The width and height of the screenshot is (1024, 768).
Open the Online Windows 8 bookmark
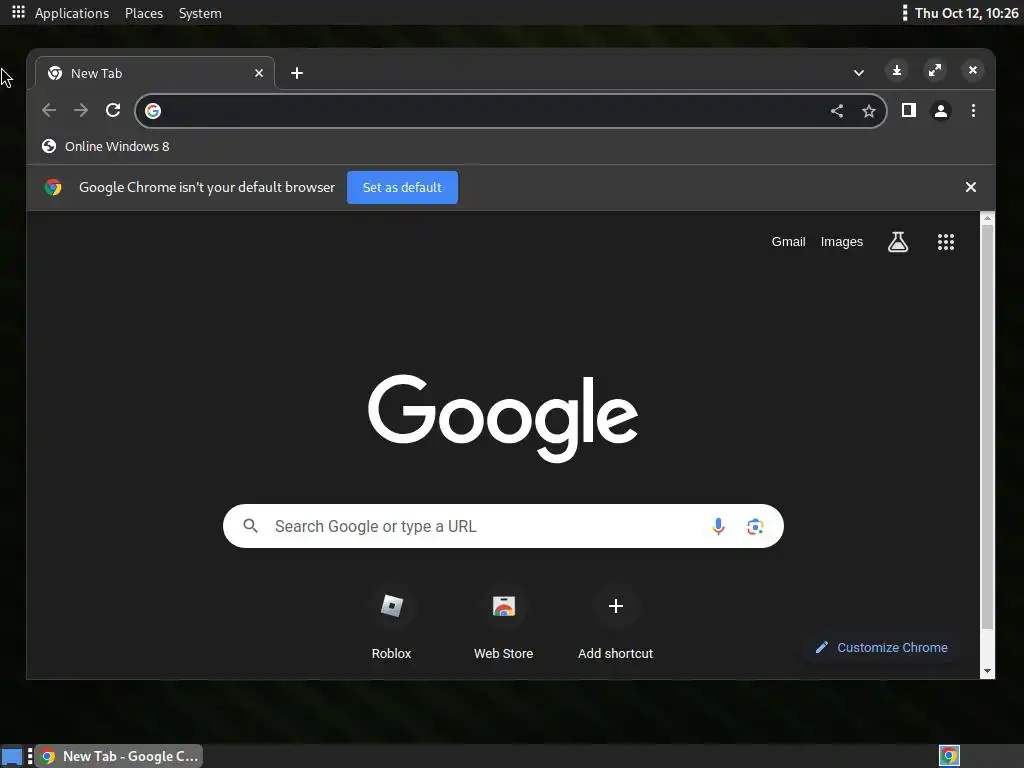pyautogui.click(x=105, y=146)
